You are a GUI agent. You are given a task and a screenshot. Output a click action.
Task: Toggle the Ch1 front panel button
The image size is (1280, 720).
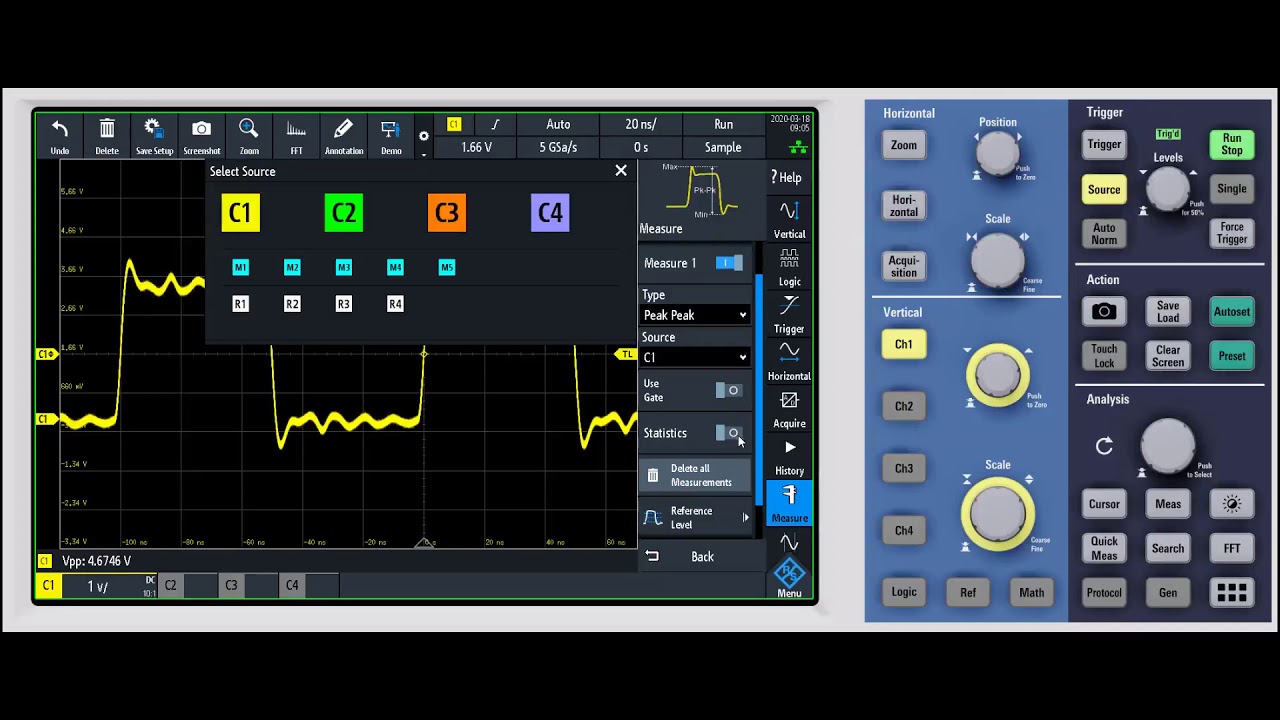click(904, 344)
